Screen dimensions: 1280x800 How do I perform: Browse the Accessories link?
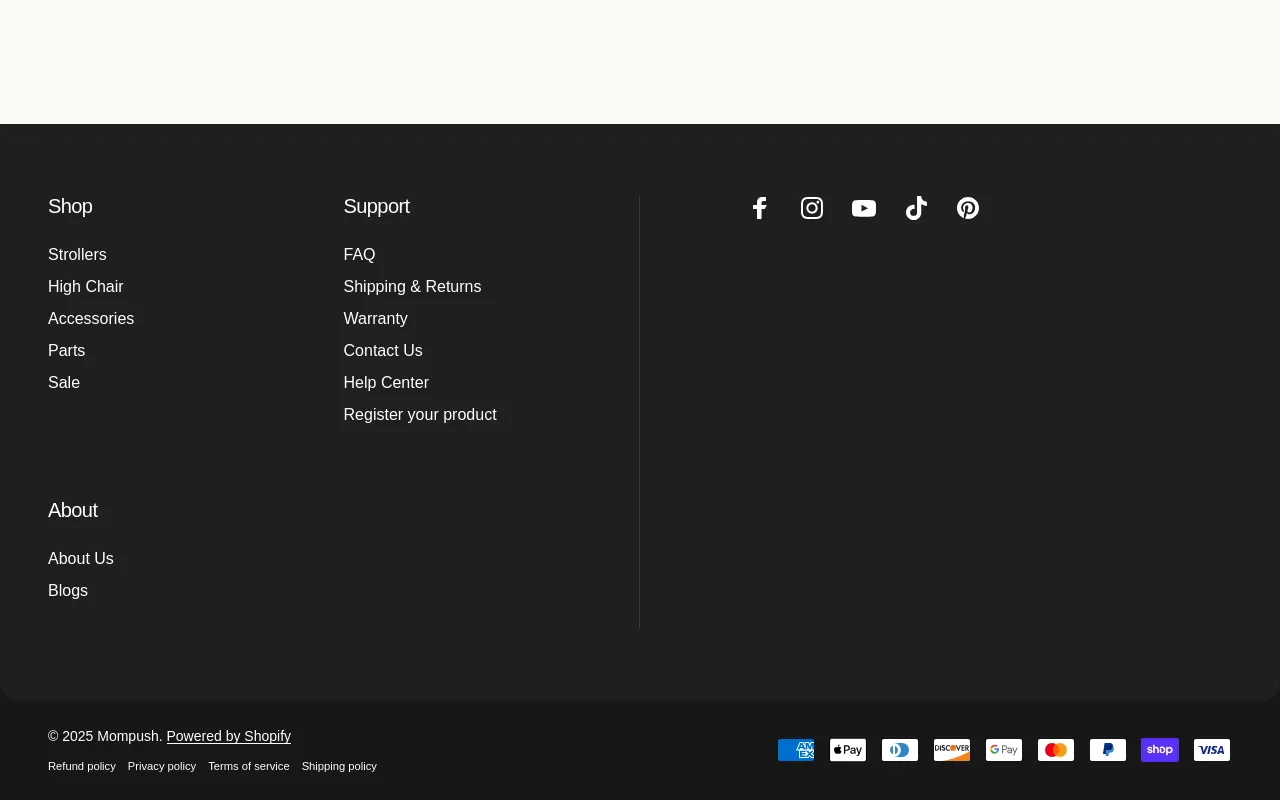(x=91, y=319)
